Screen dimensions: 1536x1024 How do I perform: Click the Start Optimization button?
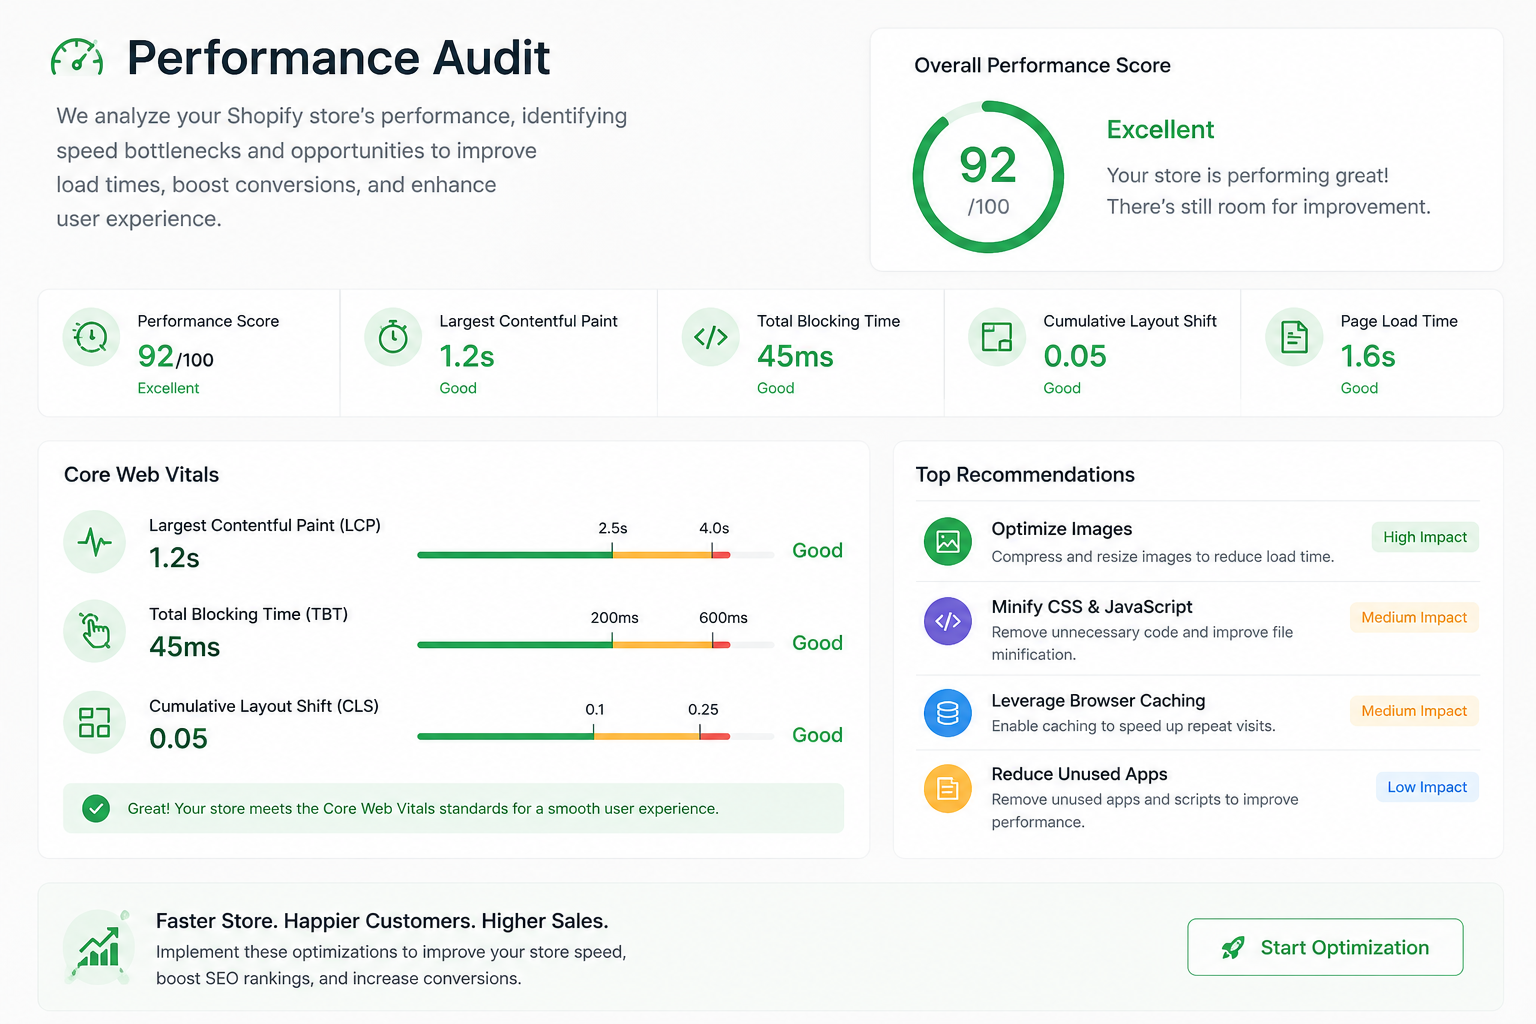pyautogui.click(x=1325, y=947)
